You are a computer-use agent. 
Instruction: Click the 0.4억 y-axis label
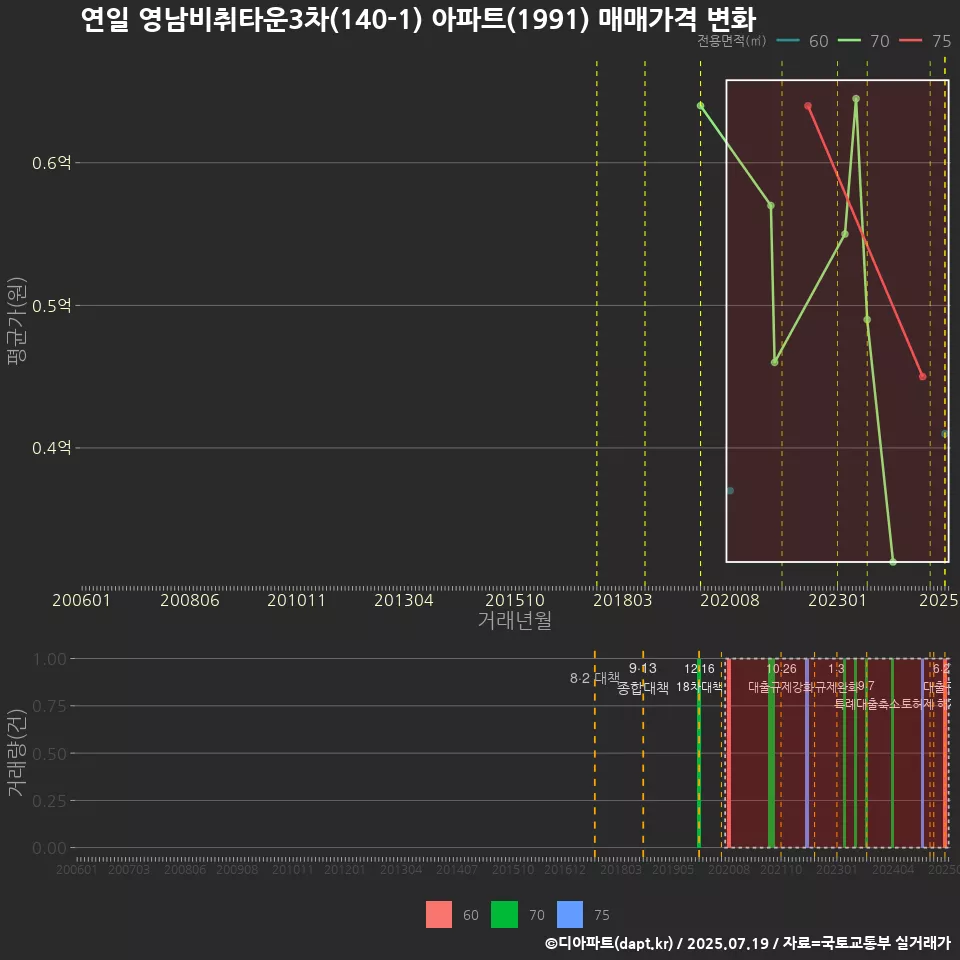pyautogui.click(x=52, y=448)
